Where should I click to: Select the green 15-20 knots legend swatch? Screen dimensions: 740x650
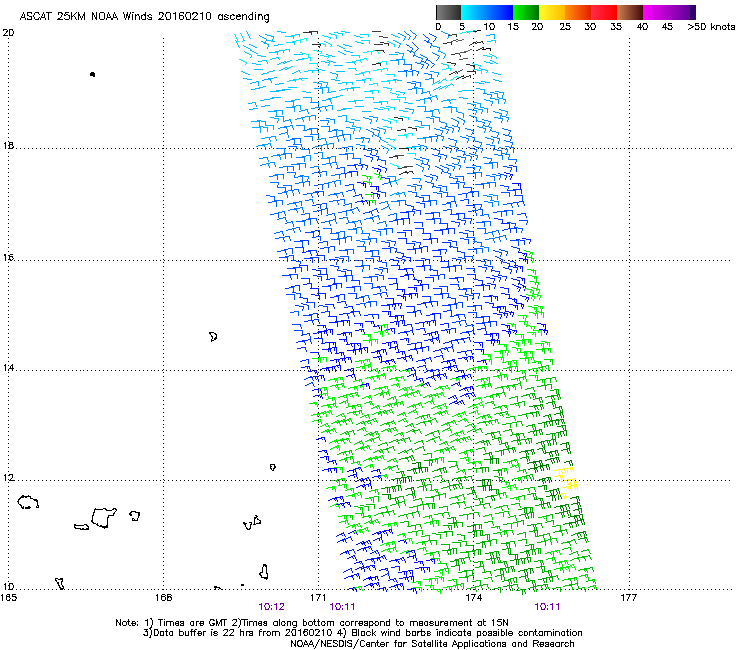pyautogui.click(x=526, y=12)
